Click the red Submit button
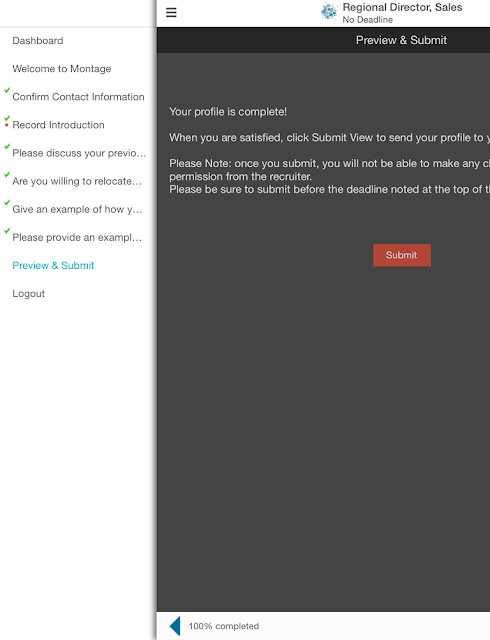490x640 pixels. [402, 255]
